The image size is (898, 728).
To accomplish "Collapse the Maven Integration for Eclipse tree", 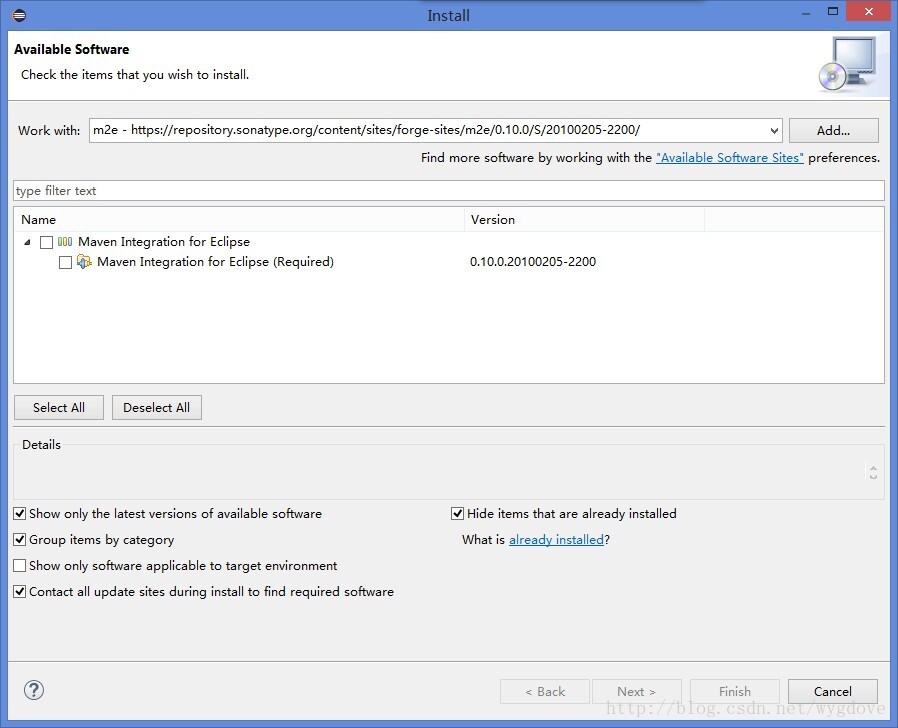I will 27,242.
